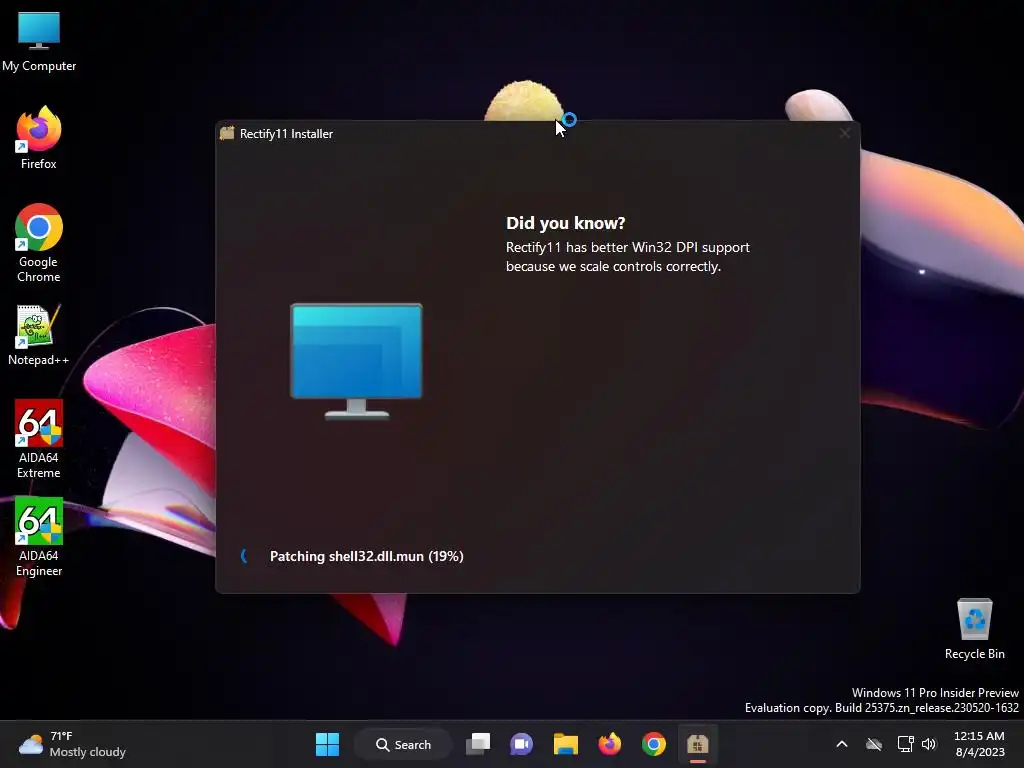Image resolution: width=1024 pixels, height=768 pixels.
Task: Select the Notepad++ desktop shortcut
Action: tap(39, 334)
